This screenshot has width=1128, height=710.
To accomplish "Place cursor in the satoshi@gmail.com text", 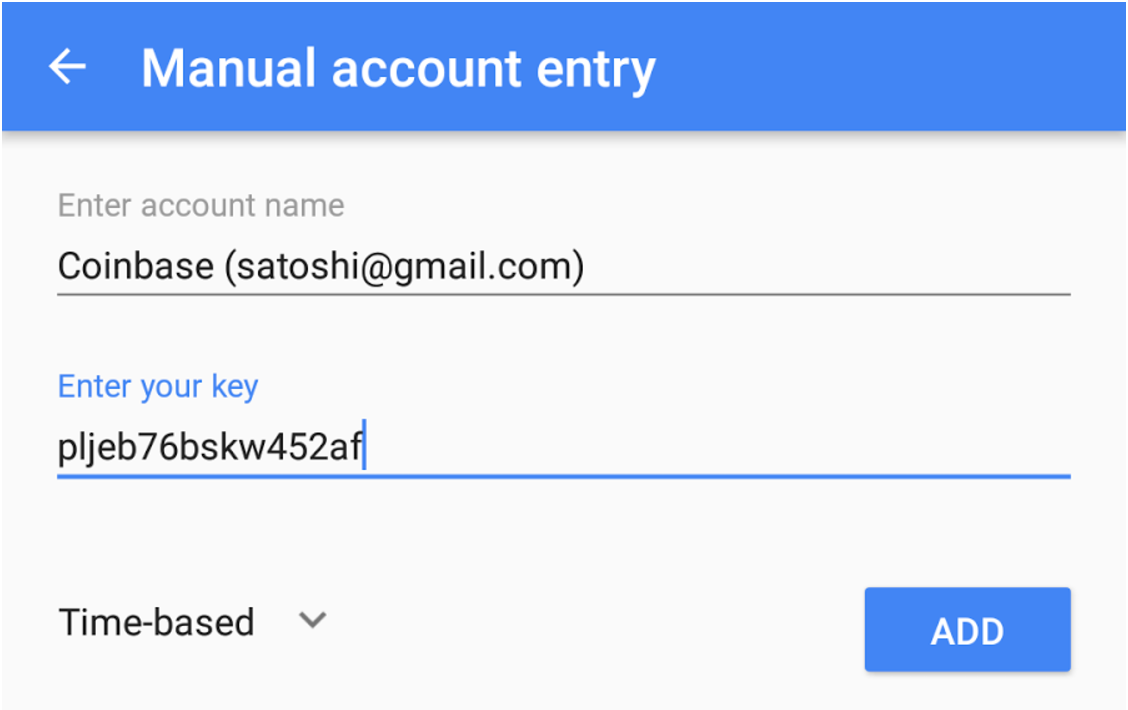I will pyautogui.click(x=404, y=267).
